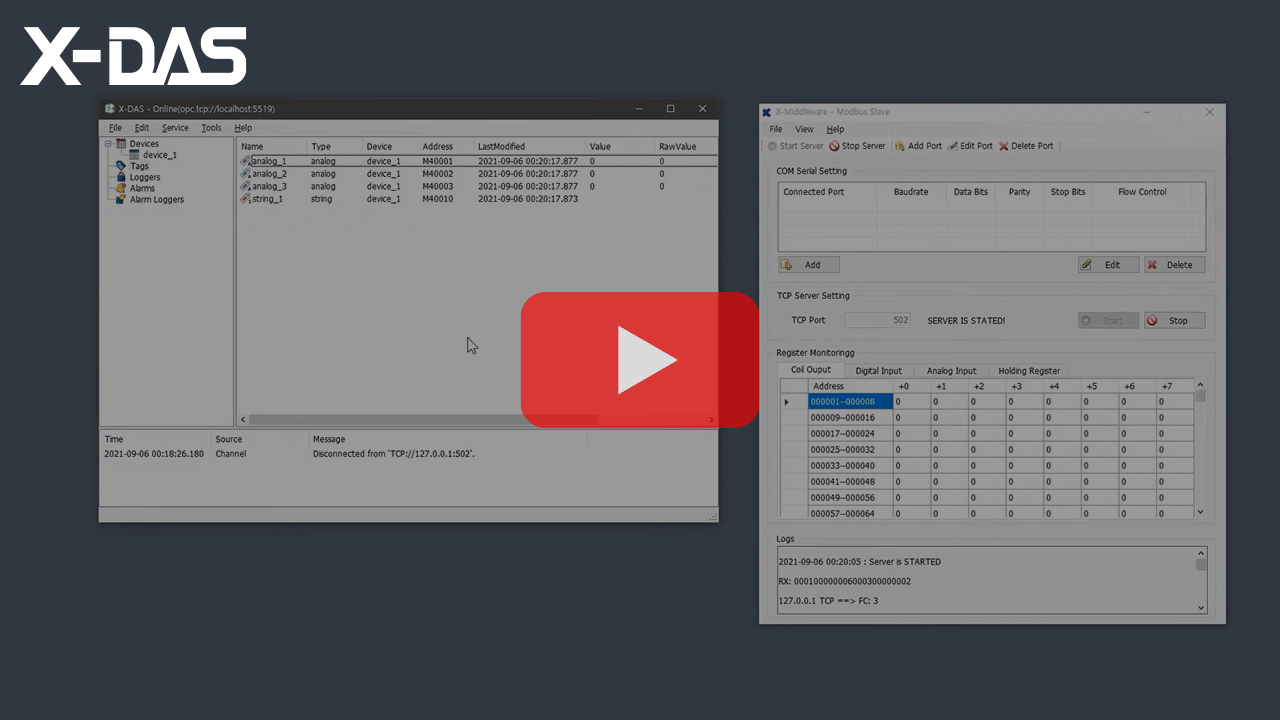This screenshot has height=720, width=1280.
Task: Click Stop Server in the Modbus toolbar
Action: (857, 146)
